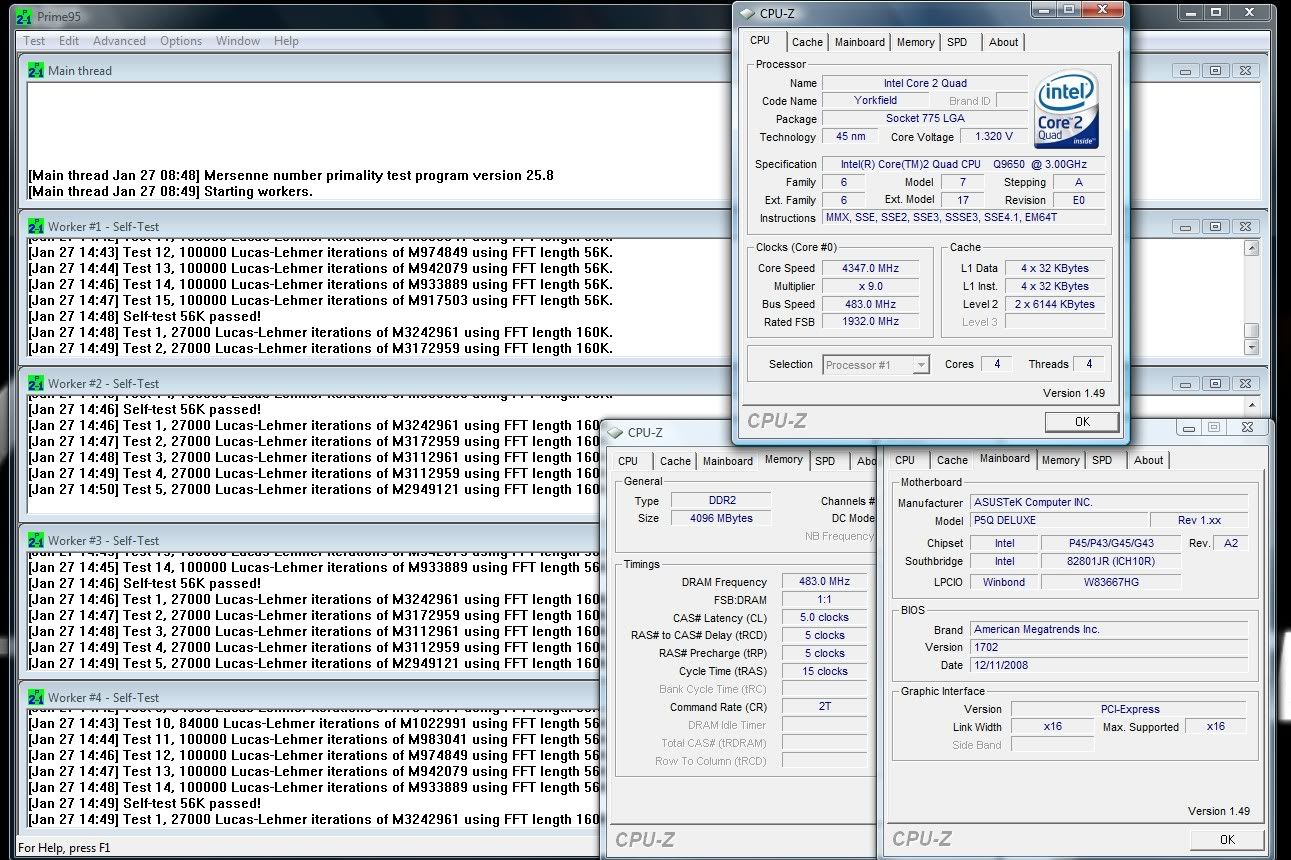Click the FSB:DRAM 1:1 value
The image size is (1291, 860).
point(824,600)
